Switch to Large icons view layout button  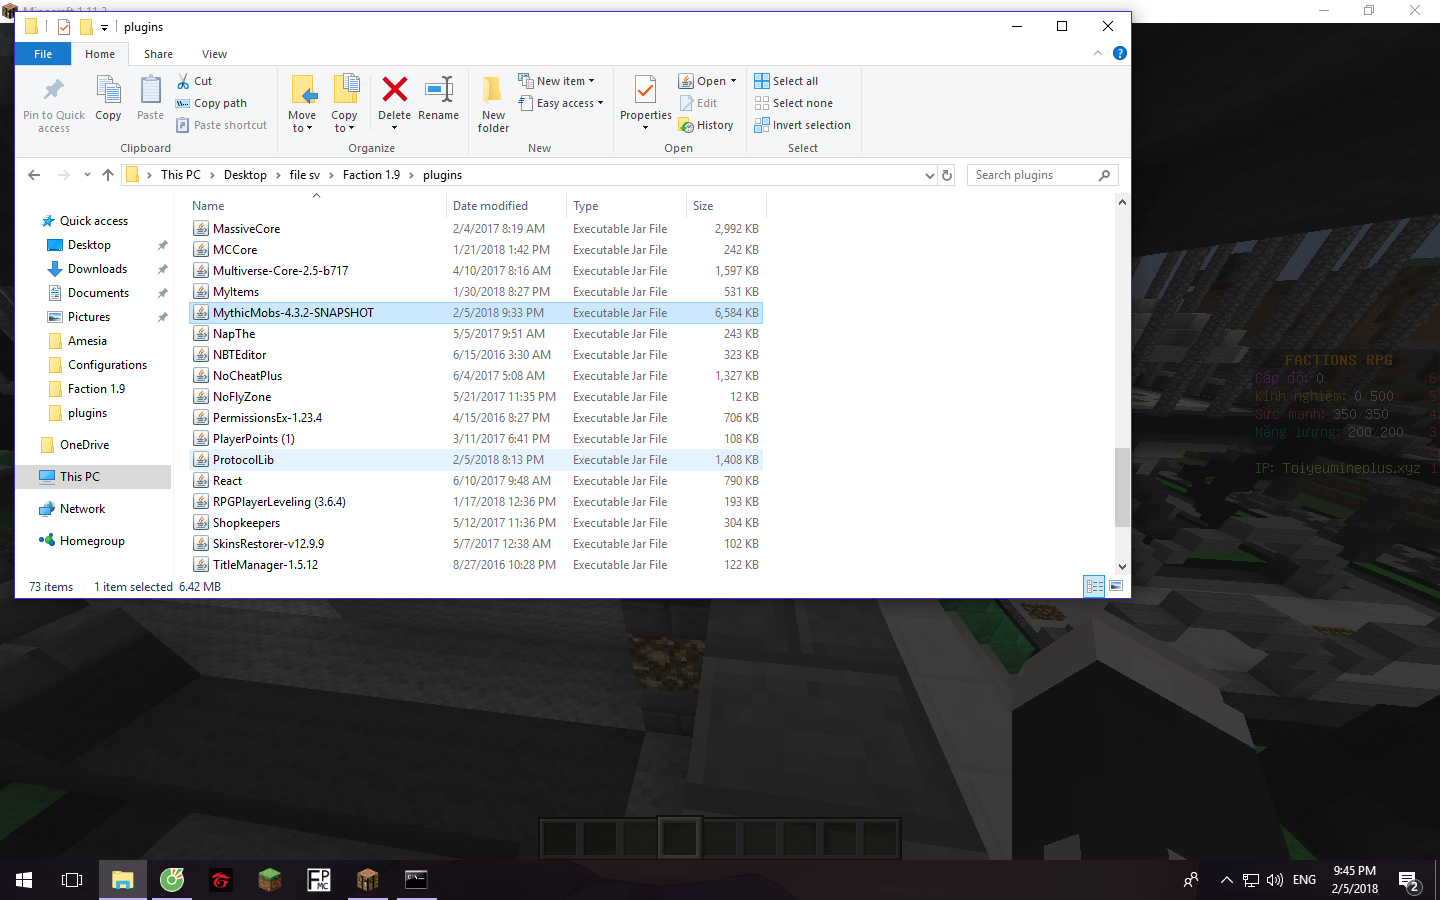click(x=1116, y=587)
